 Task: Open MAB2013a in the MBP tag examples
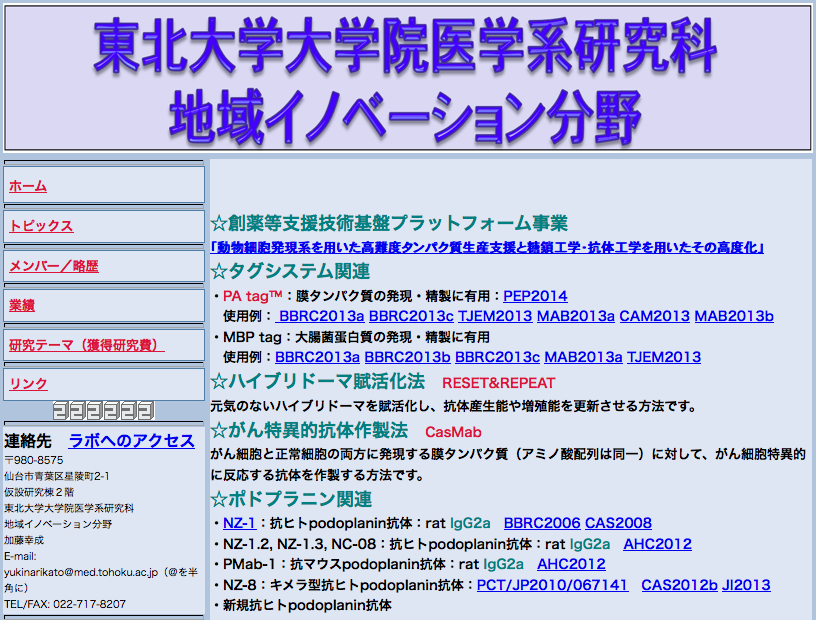[583, 357]
